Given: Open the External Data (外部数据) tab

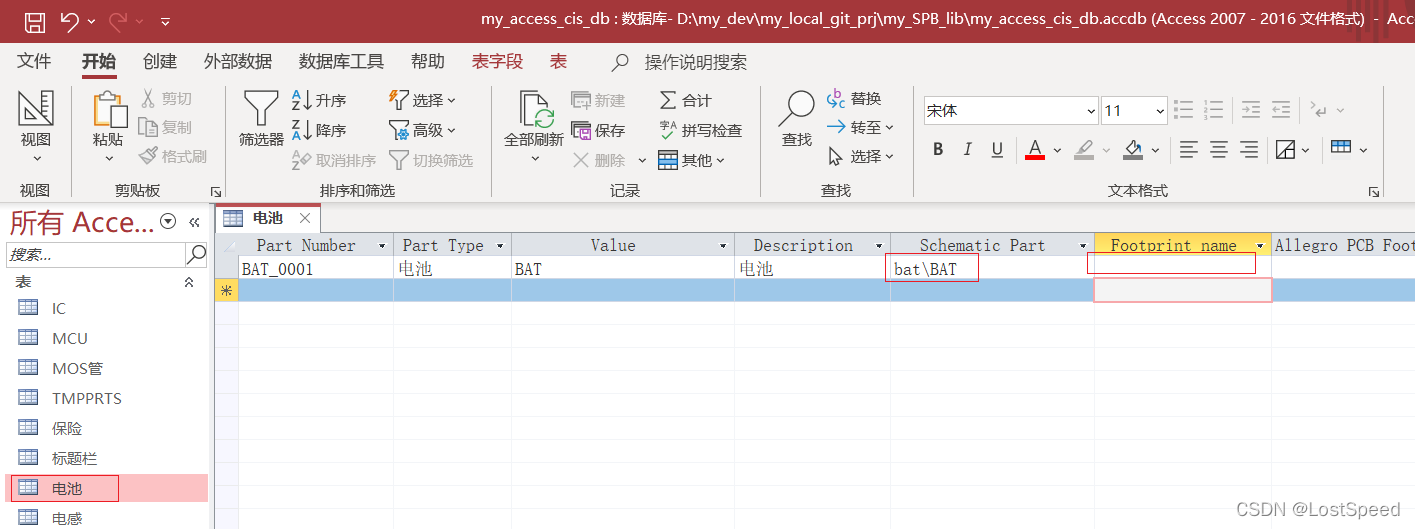Looking at the screenshot, I should [238, 62].
